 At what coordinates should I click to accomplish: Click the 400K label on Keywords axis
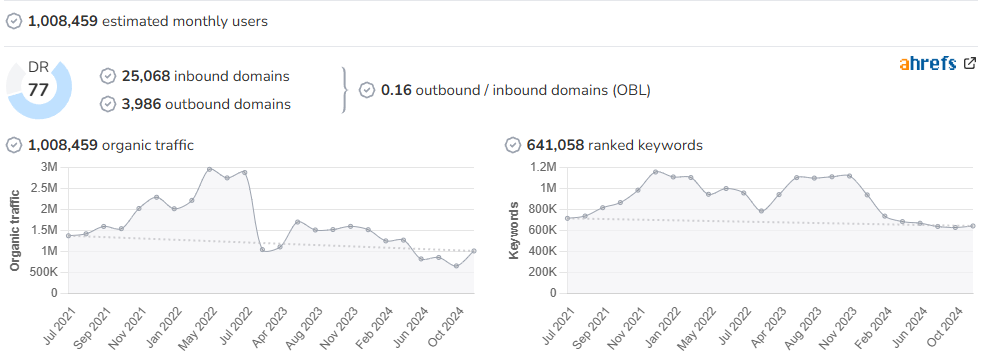click(542, 251)
